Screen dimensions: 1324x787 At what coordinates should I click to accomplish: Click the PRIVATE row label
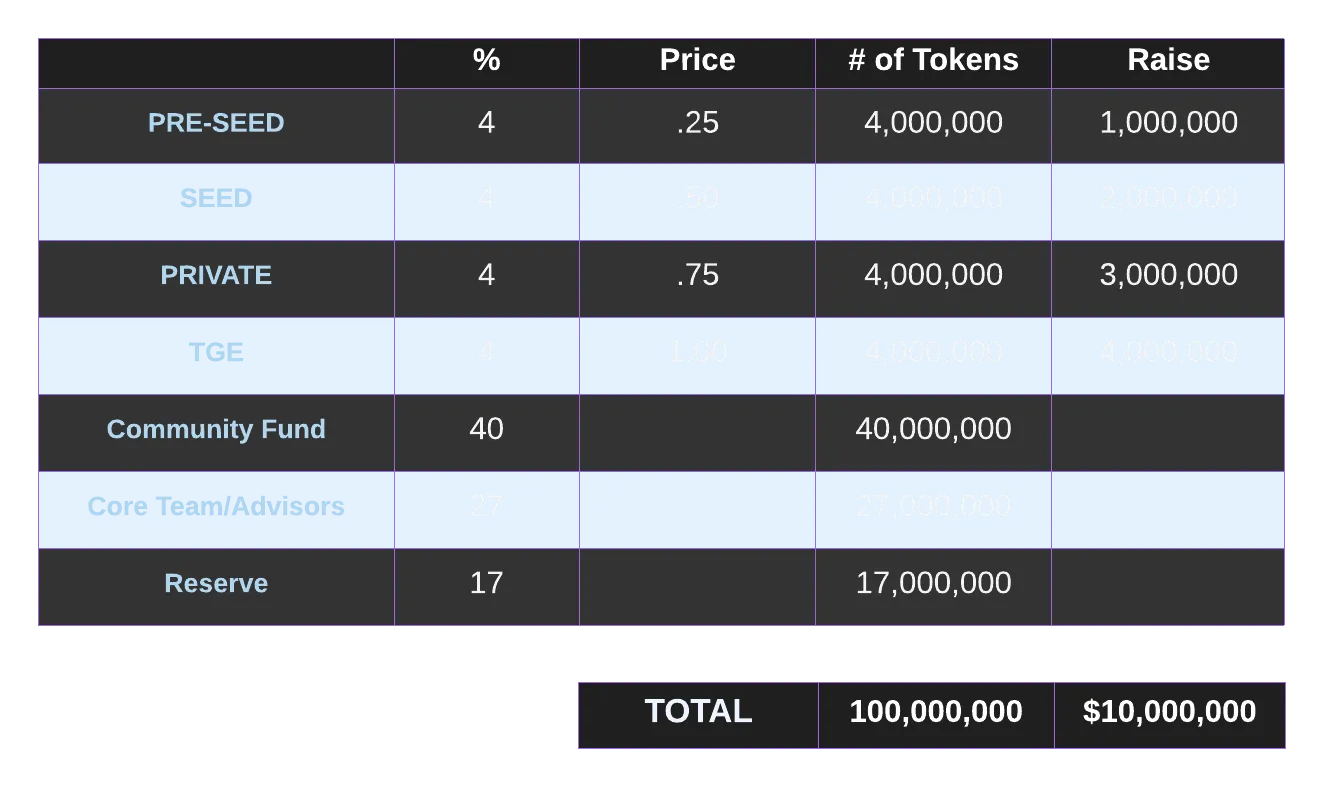tap(216, 275)
